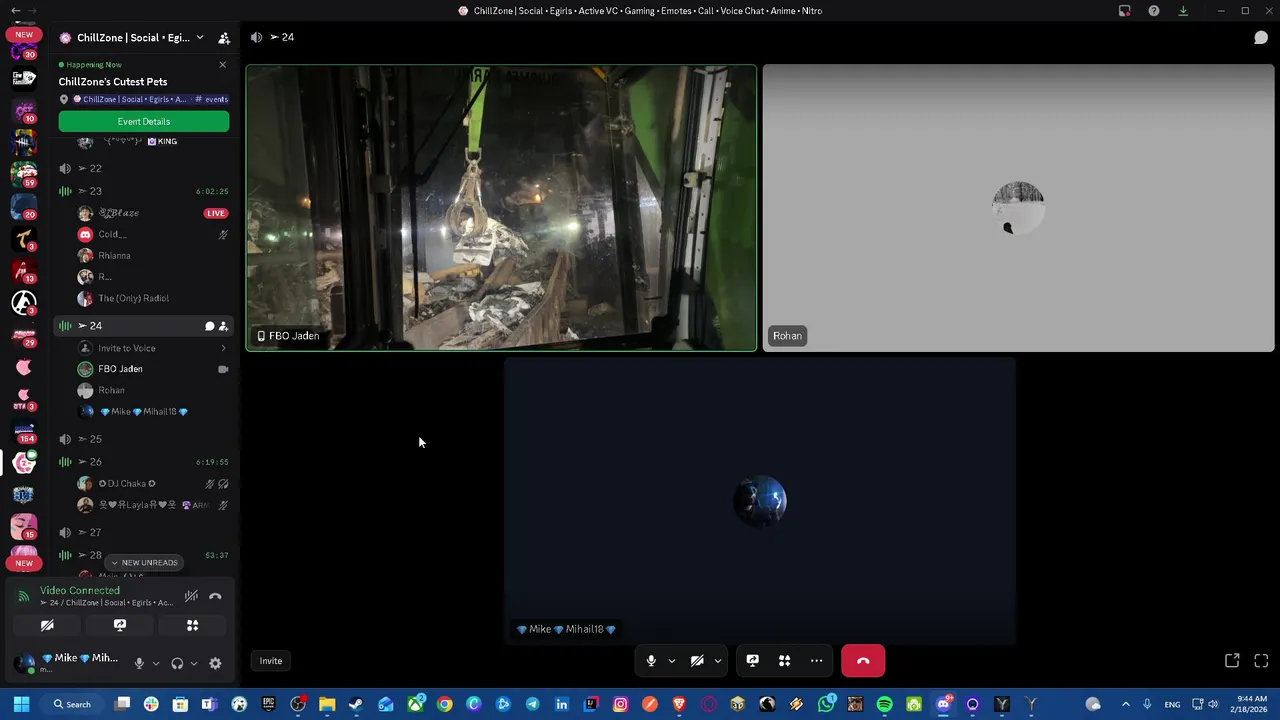This screenshot has width=1280, height=720.
Task: Open activities button in voice panel
Action: click(x=192, y=626)
